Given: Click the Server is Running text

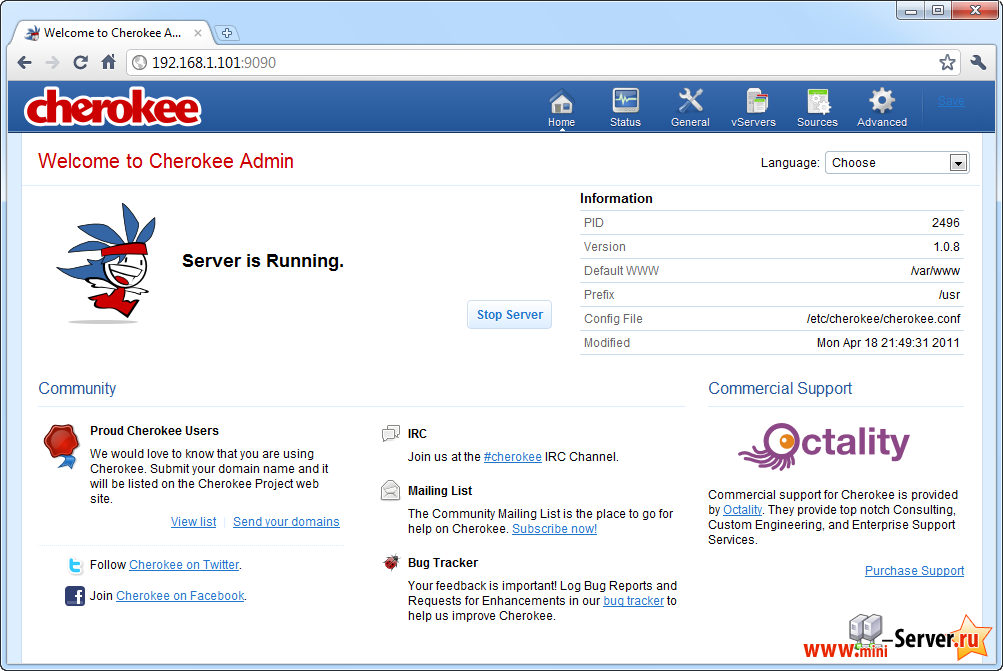Looking at the screenshot, I should pos(263,261).
